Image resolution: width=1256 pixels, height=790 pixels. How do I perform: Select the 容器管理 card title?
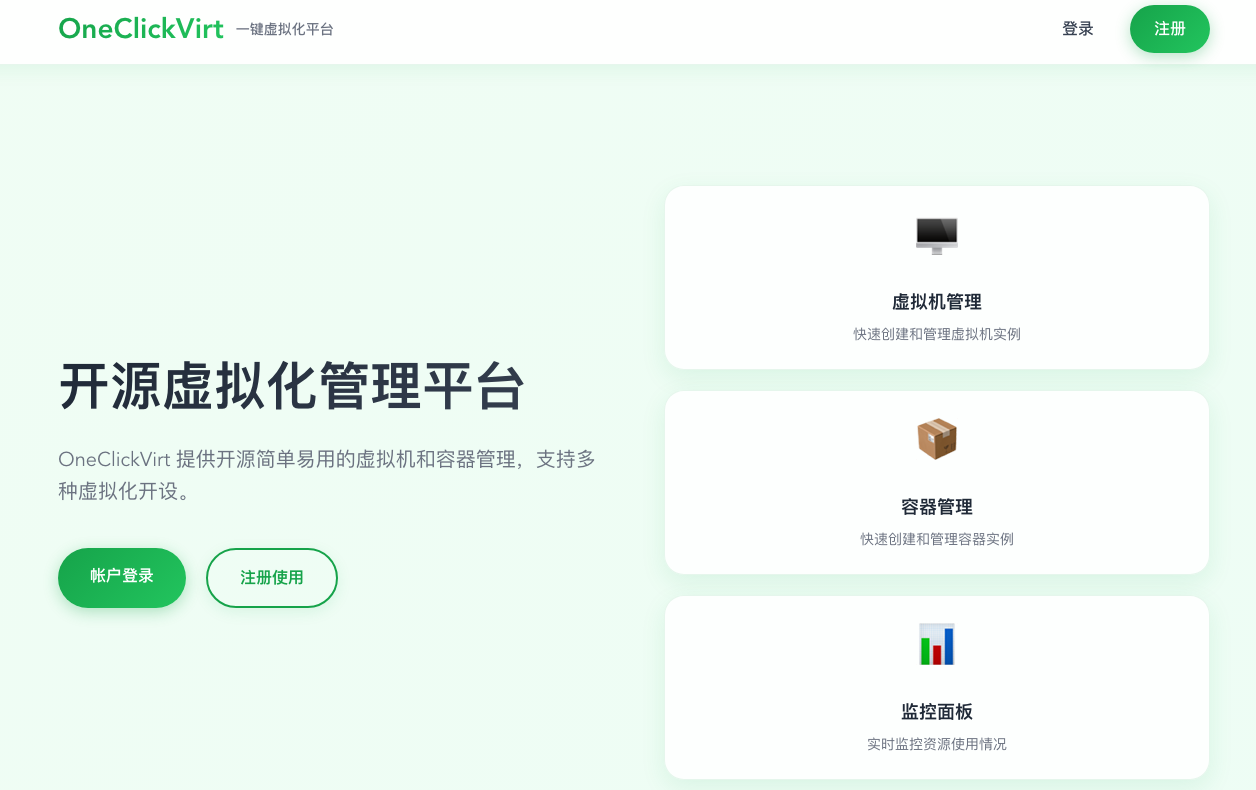click(937, 507)
